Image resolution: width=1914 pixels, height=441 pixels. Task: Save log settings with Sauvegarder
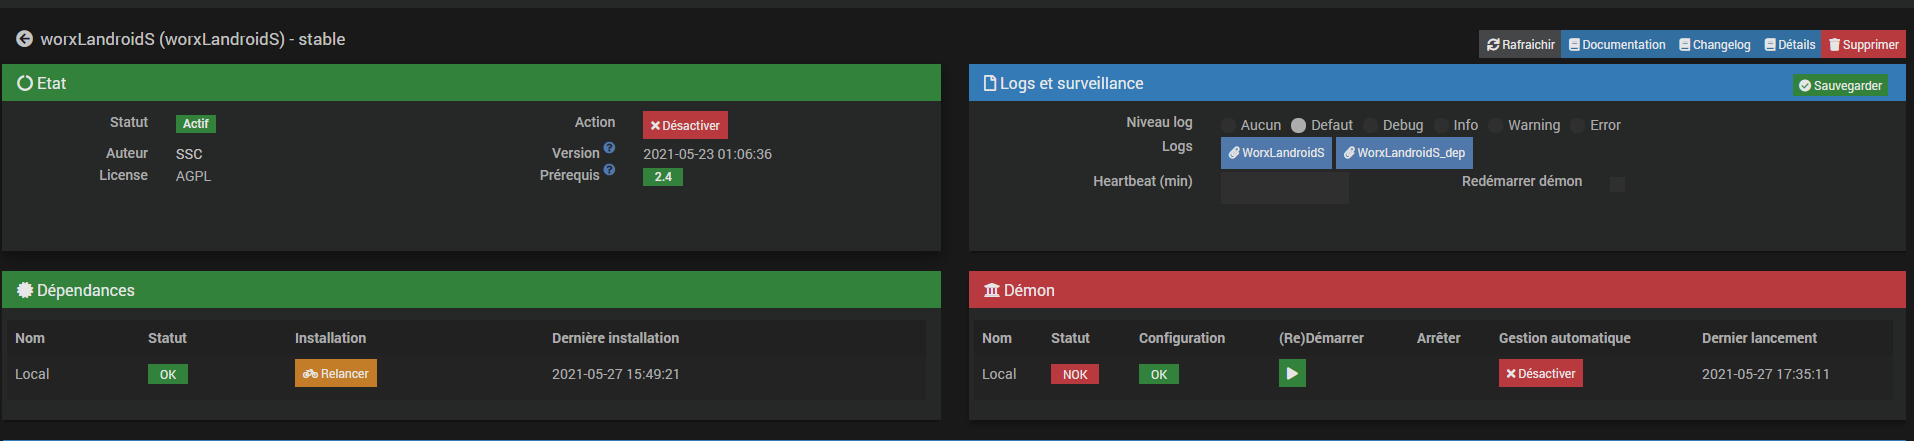click(1840, 85)
